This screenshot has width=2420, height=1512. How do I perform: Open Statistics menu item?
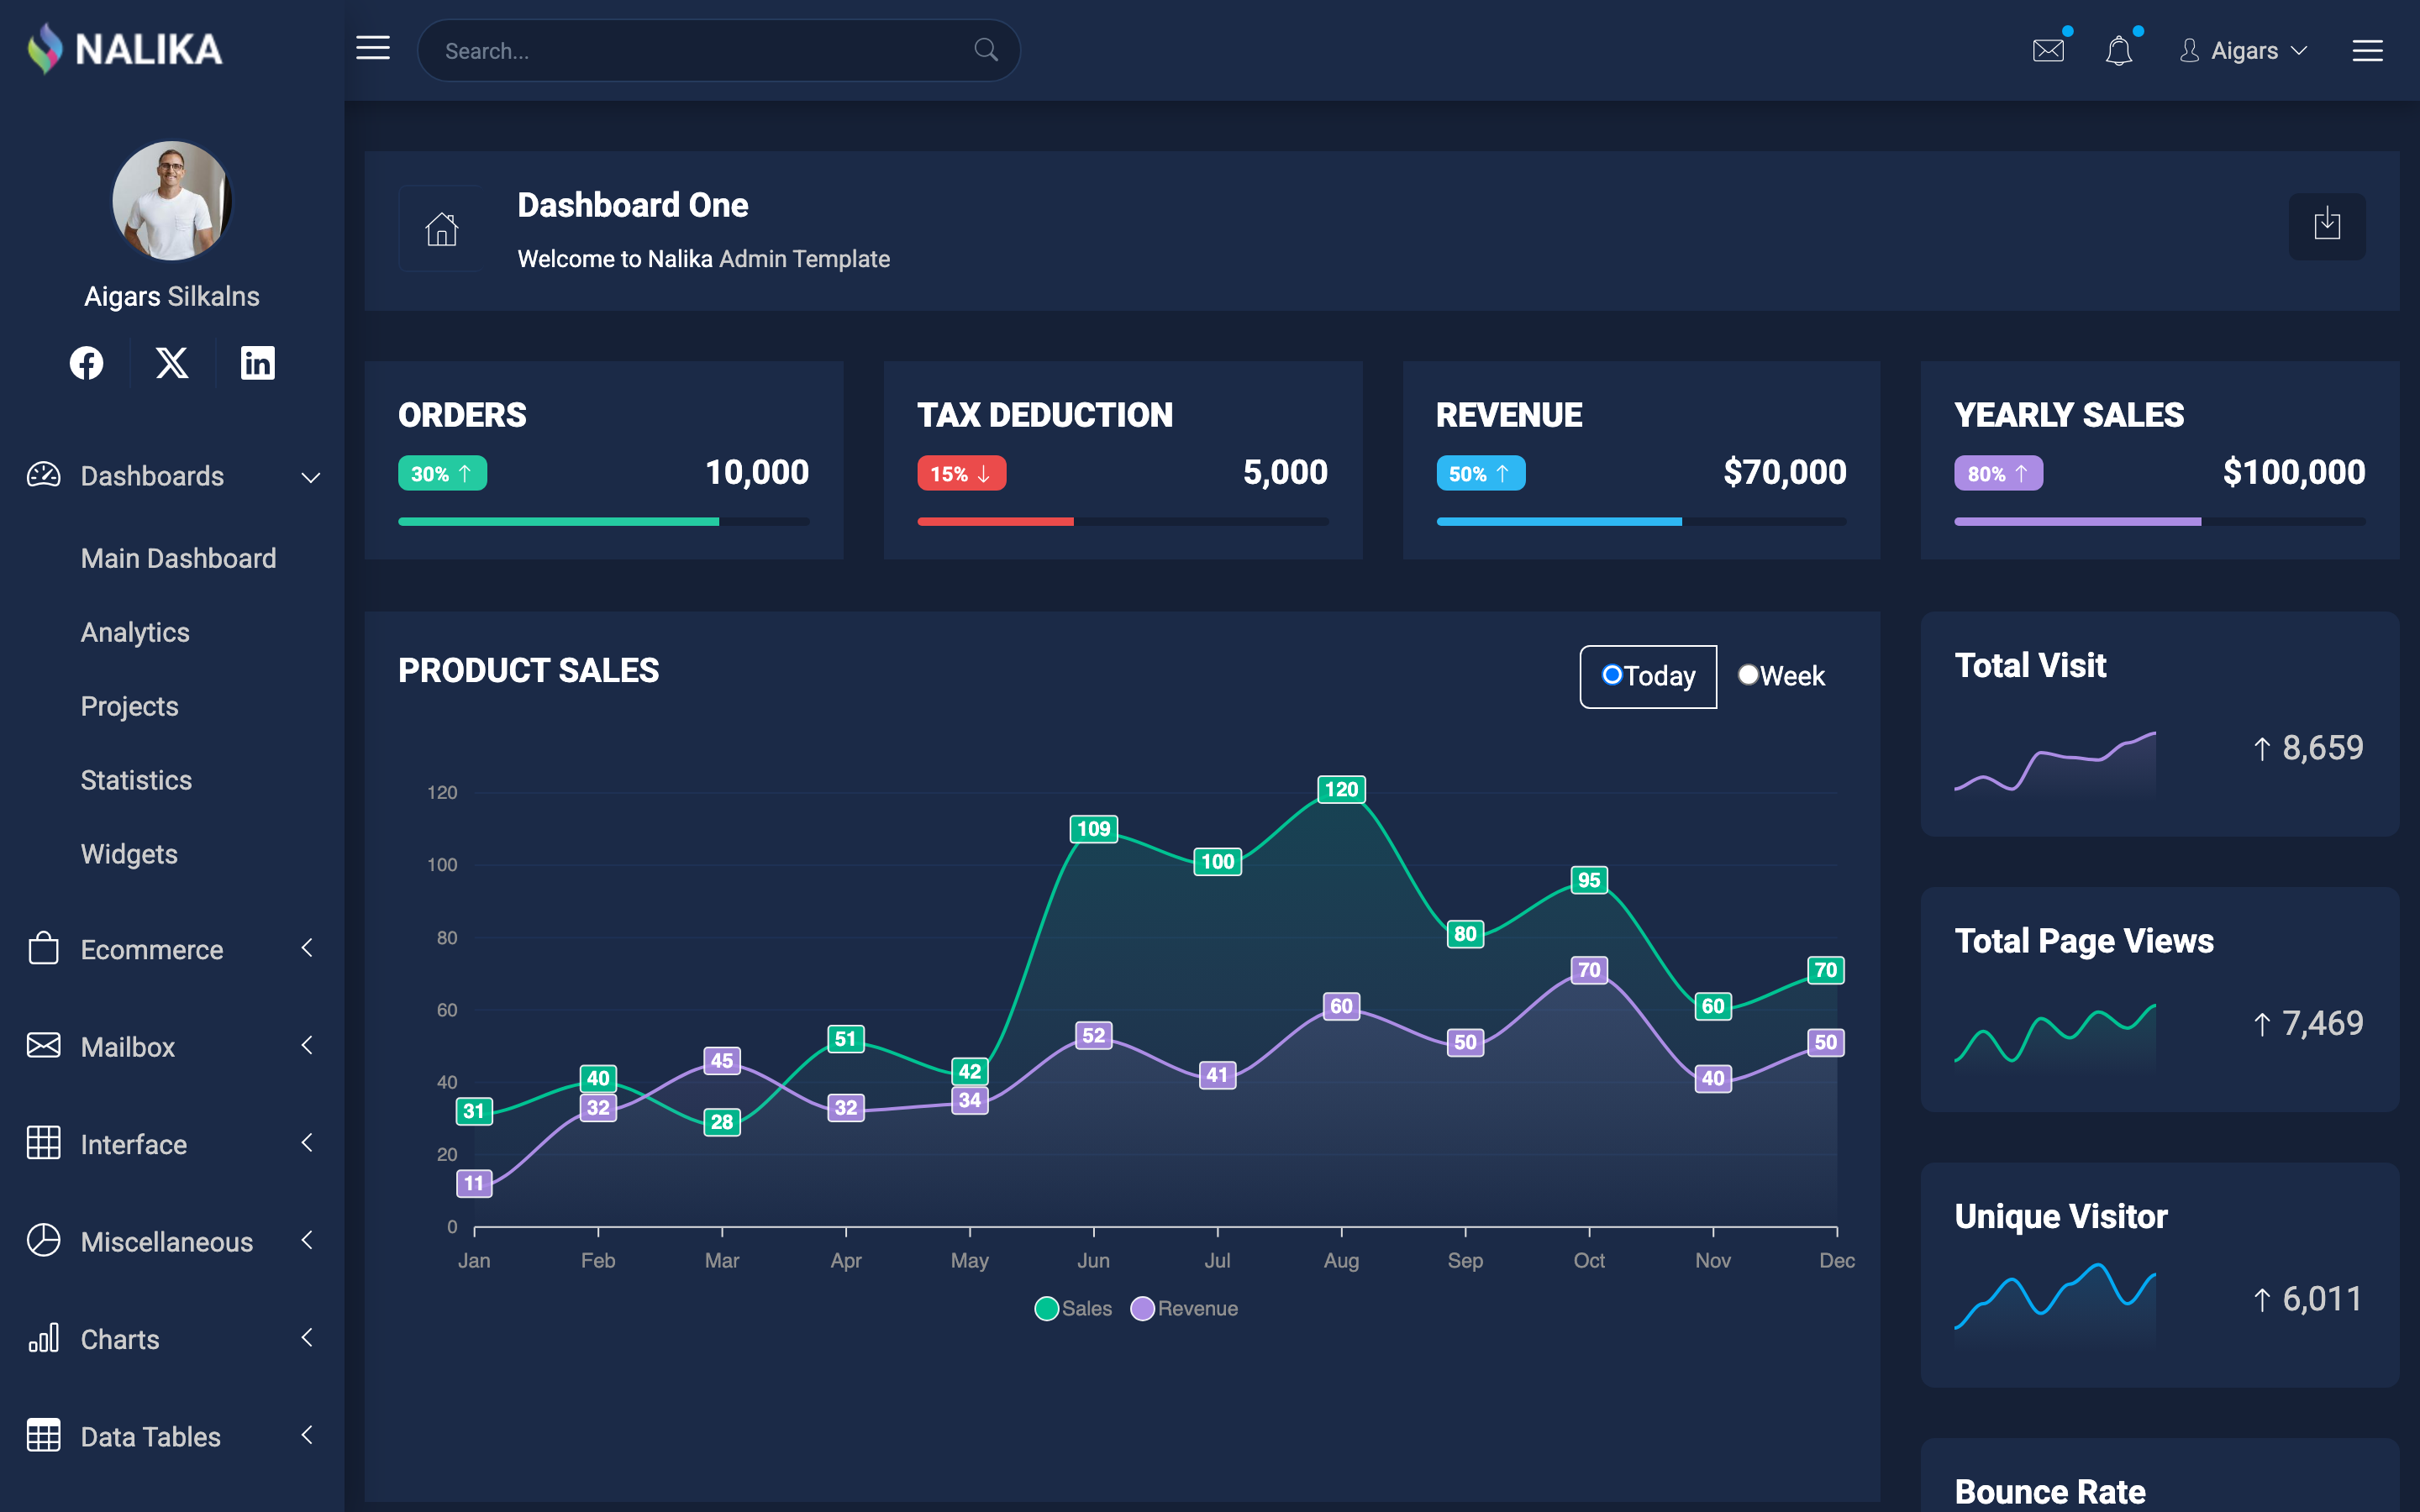click(x=136, y=780)
